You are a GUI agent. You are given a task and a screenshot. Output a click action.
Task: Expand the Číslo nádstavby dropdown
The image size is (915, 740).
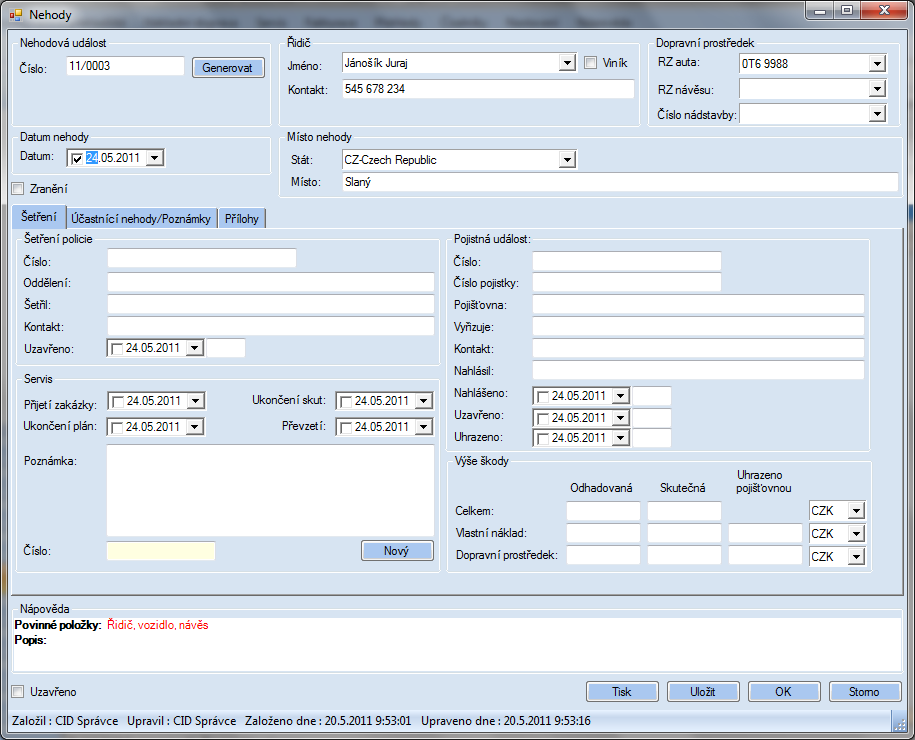pyautogui.click(x=877, y=114)
